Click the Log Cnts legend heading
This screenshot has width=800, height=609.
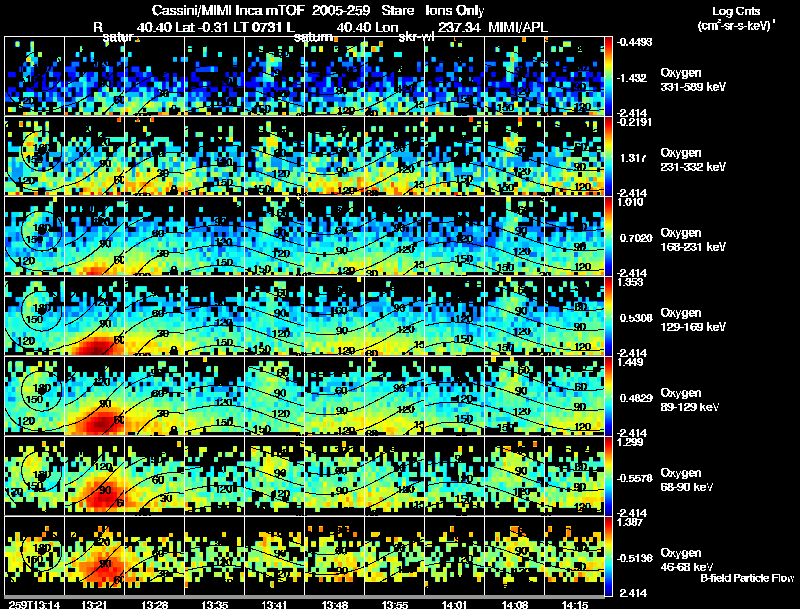[736, 11]
